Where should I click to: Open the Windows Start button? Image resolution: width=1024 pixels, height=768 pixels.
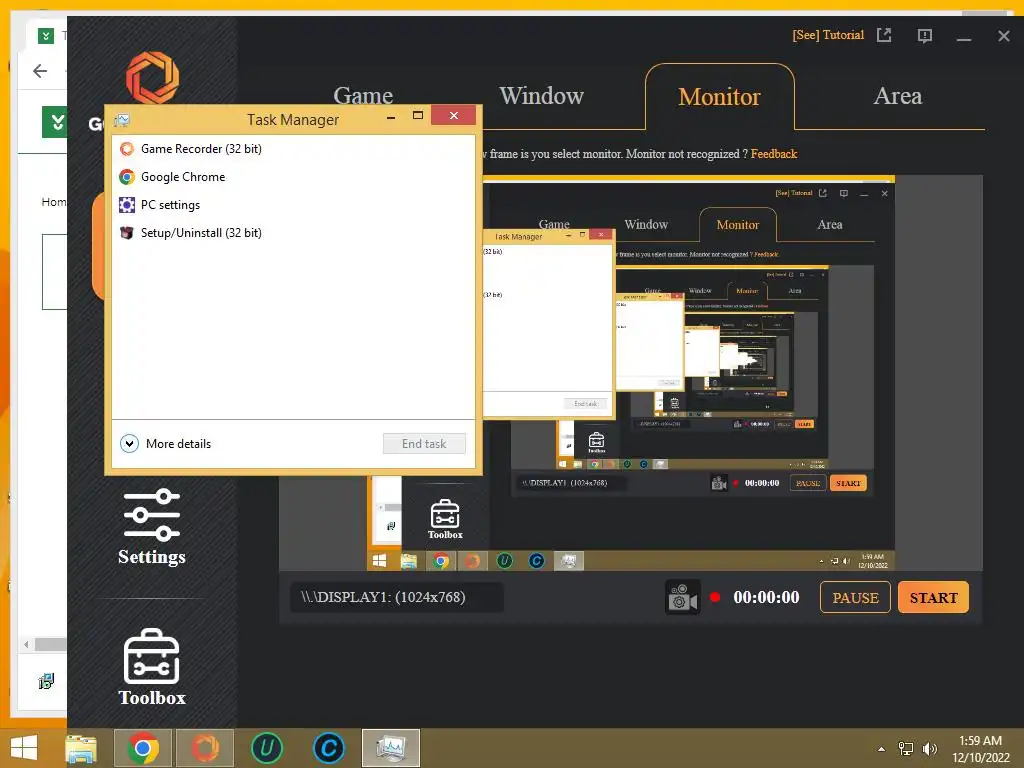(24, 748)
